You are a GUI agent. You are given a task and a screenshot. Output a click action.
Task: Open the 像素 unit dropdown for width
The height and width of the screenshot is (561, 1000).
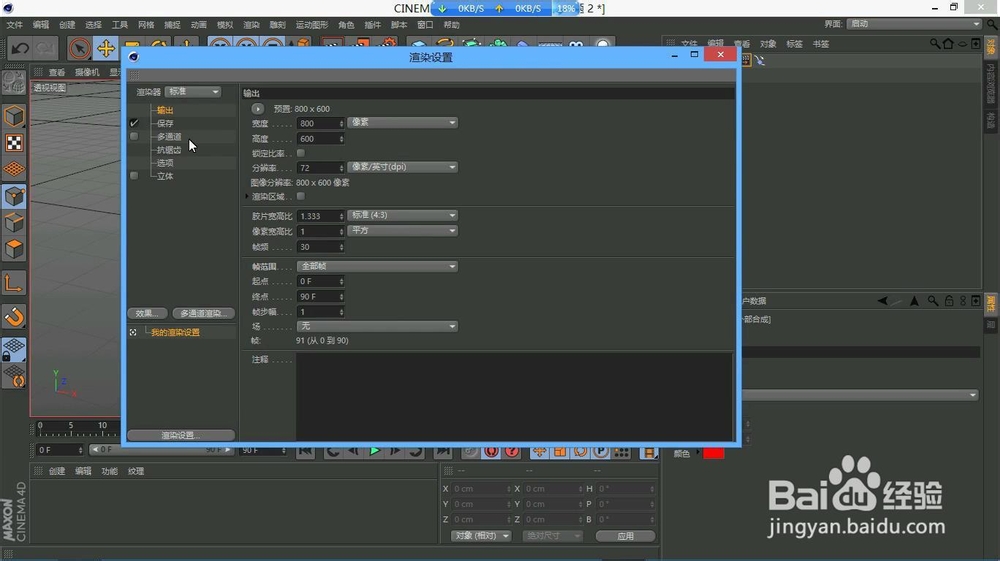click(402, 122)
